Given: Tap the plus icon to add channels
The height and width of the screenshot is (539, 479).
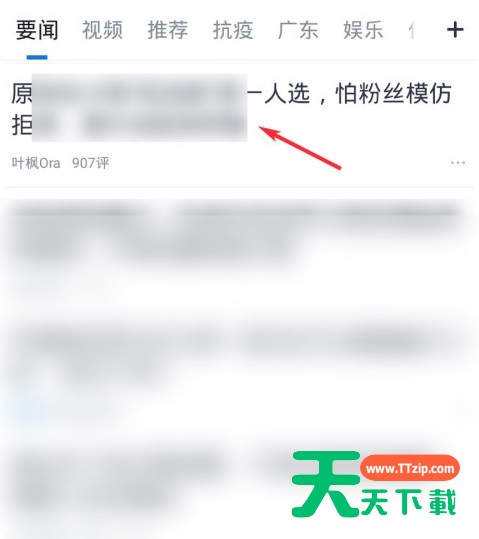Looking at the screenshot, I should point(455,30).
